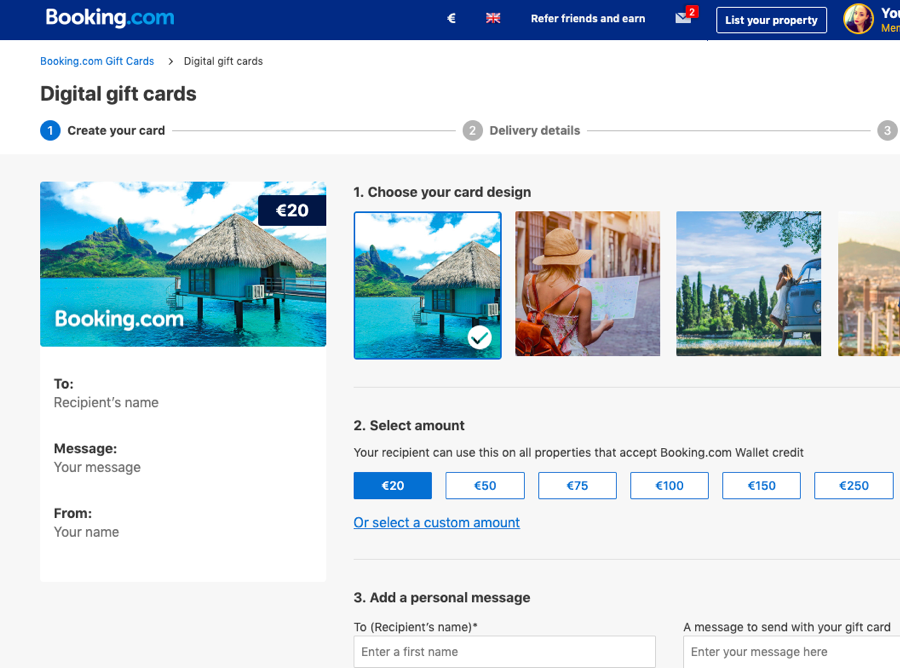Select the €50 amount

485,486
